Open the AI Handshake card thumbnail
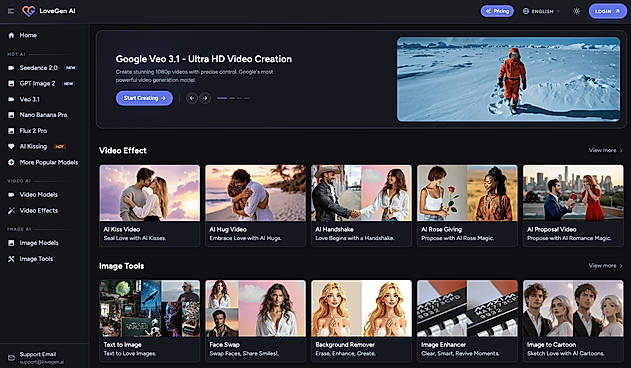 tap(361, 193)
